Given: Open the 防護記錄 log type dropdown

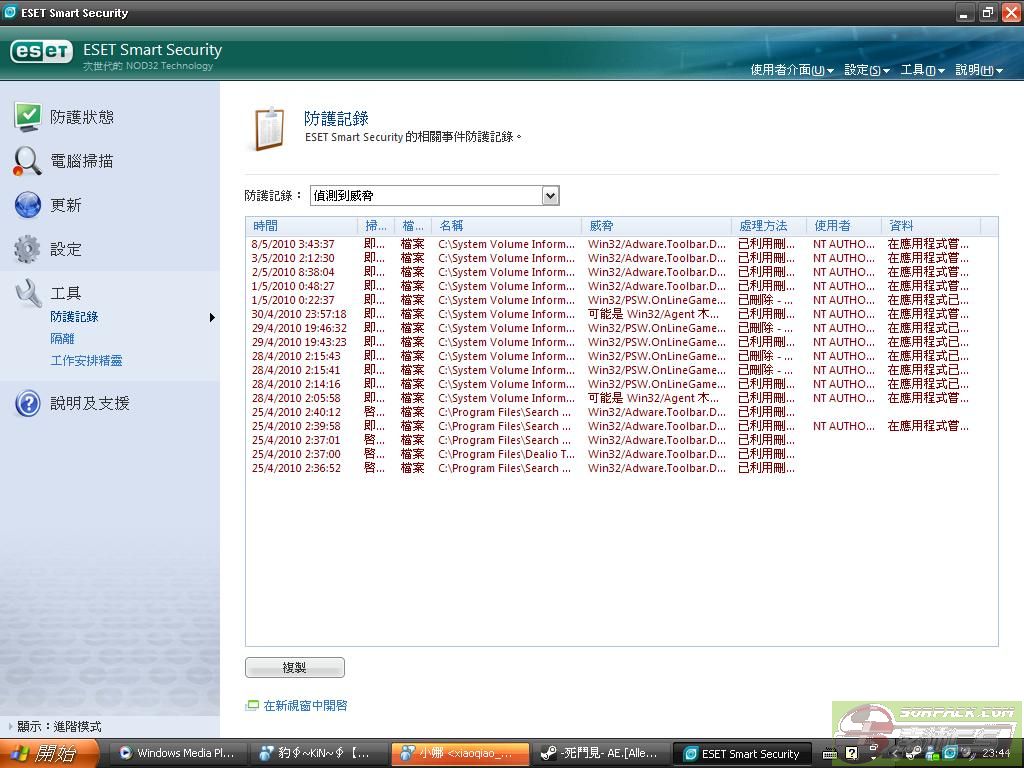Looking at the screenshot, I should click(x=550, y=196).
